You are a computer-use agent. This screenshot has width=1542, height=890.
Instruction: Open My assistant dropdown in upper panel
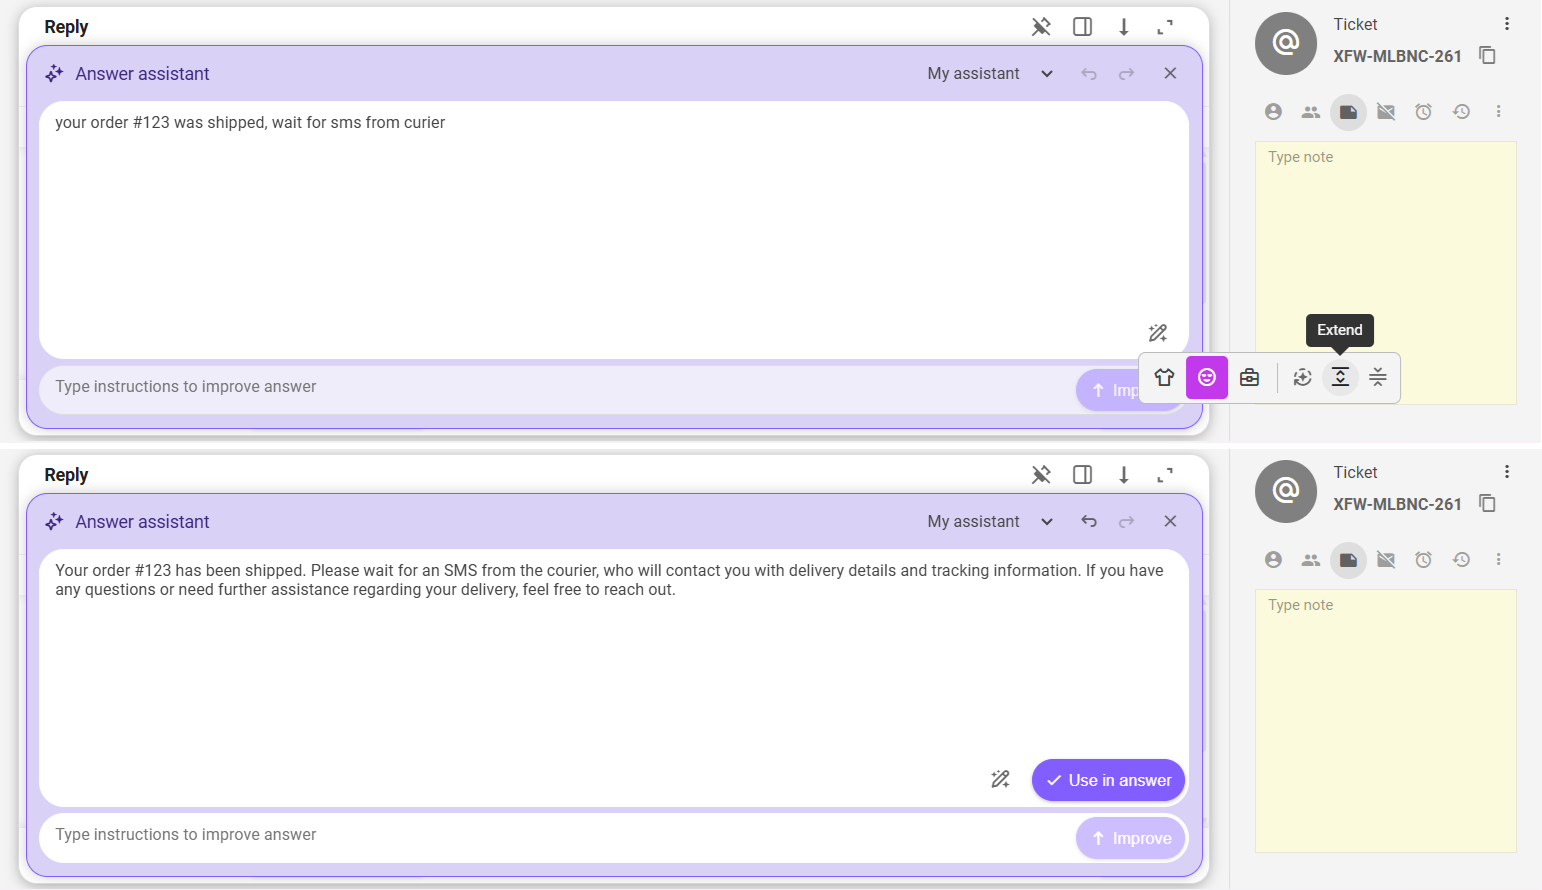(990, 74)
